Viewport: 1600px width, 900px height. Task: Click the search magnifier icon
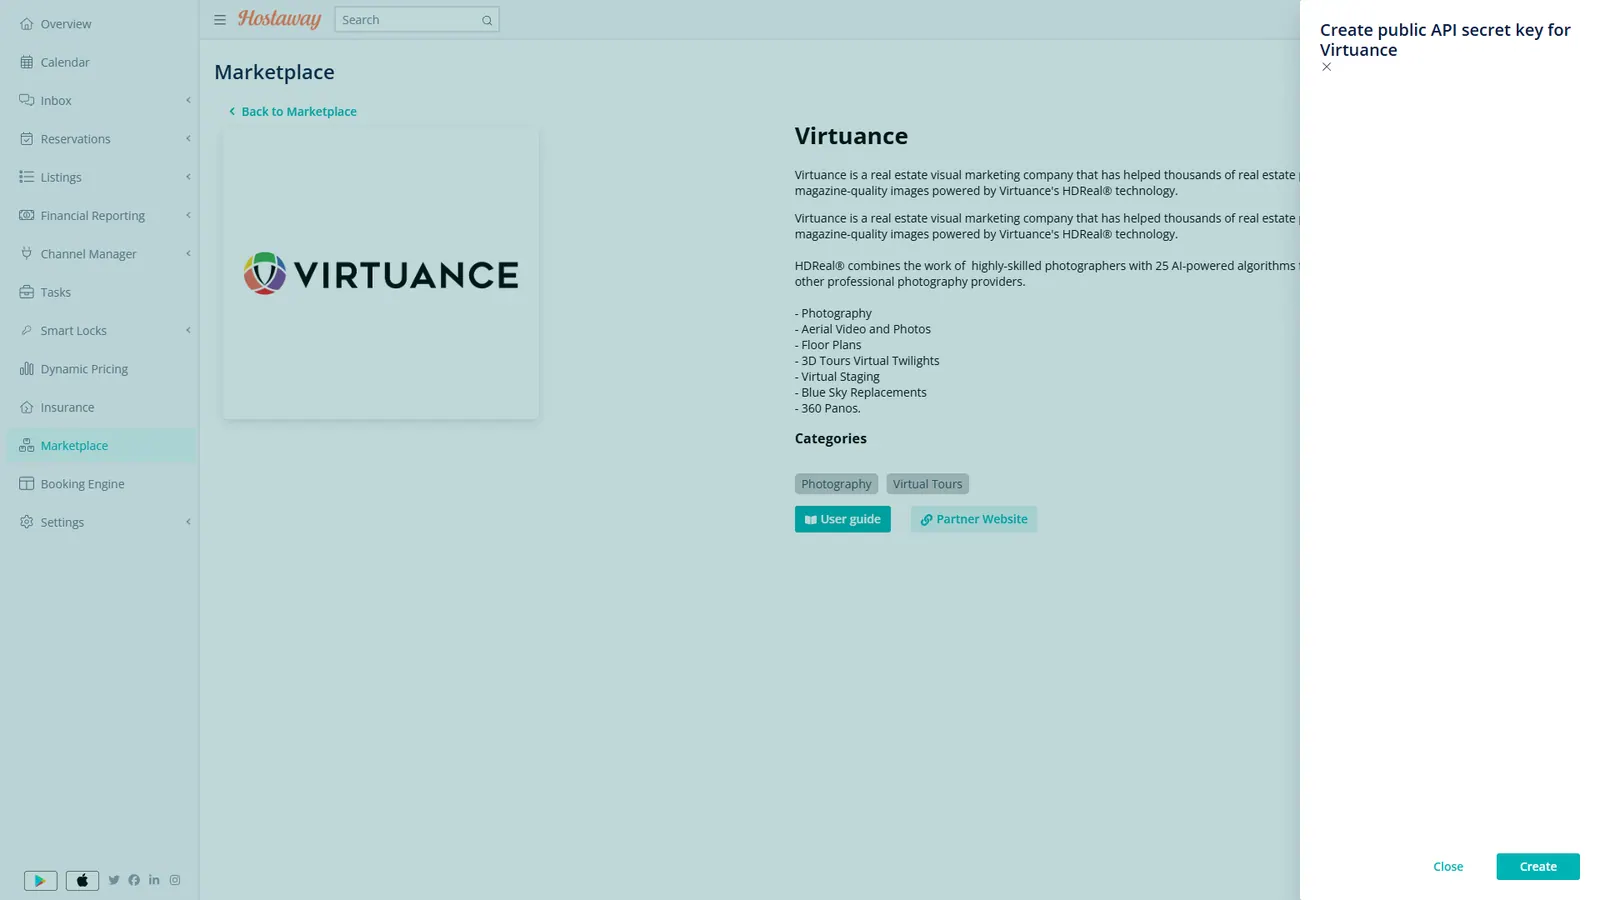tap(487, 20)
